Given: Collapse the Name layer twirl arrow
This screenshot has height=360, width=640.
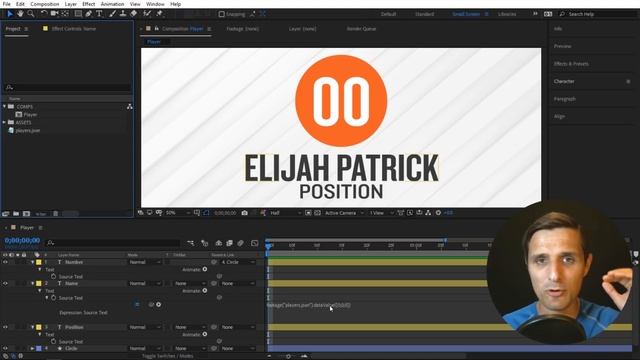Looking at the screenshot, I should coord(33,283).
